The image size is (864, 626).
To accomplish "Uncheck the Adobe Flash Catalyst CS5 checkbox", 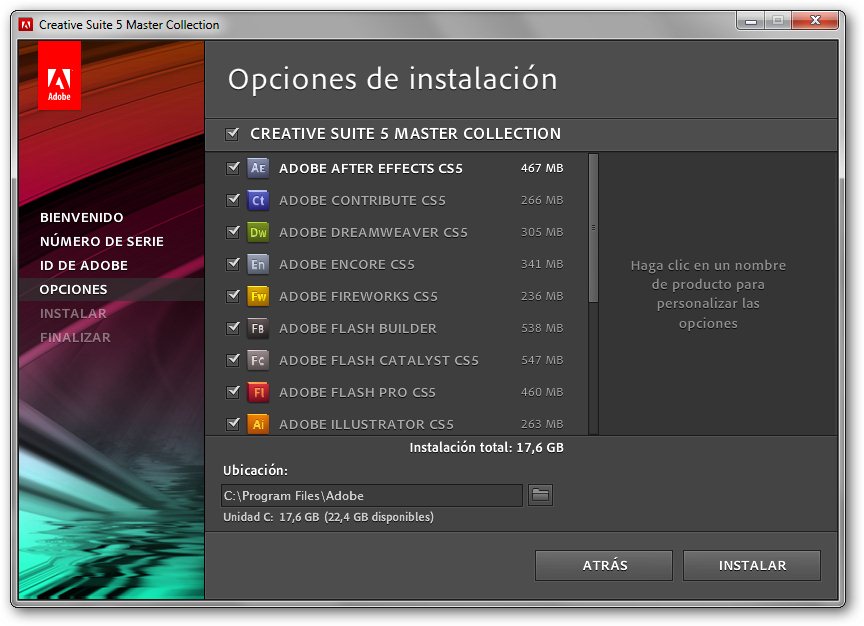I will coord(233,359).
